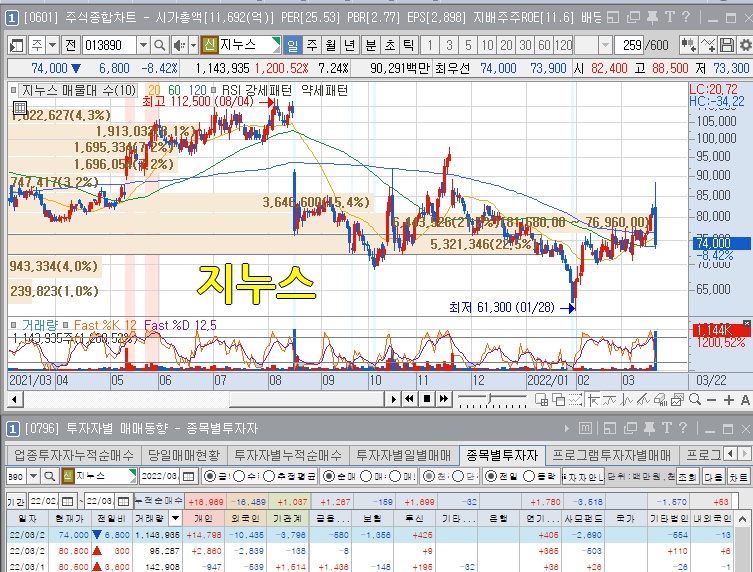Click the 분 minute period button
The height and width of the screenshot is (572, 753).
(371, 46)
